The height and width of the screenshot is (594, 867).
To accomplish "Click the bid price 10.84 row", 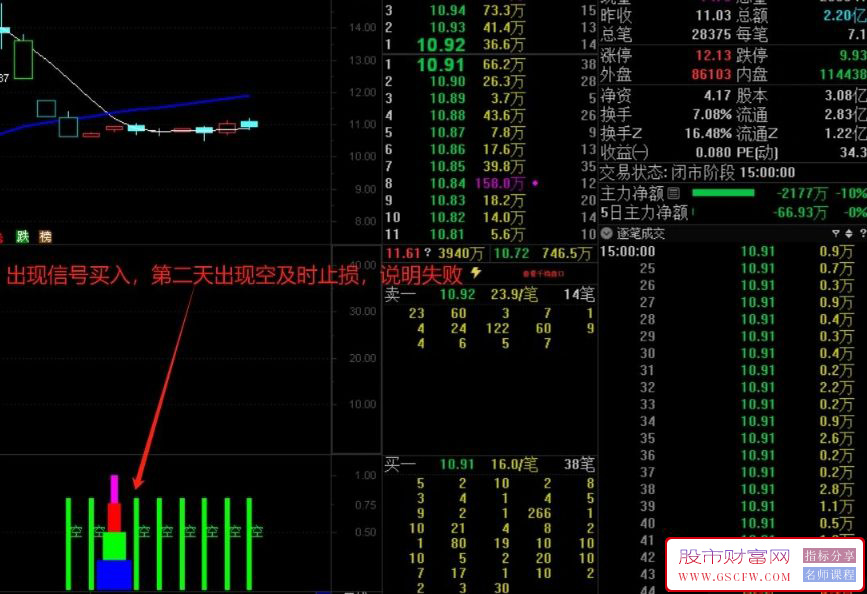I will coord(447,183).
